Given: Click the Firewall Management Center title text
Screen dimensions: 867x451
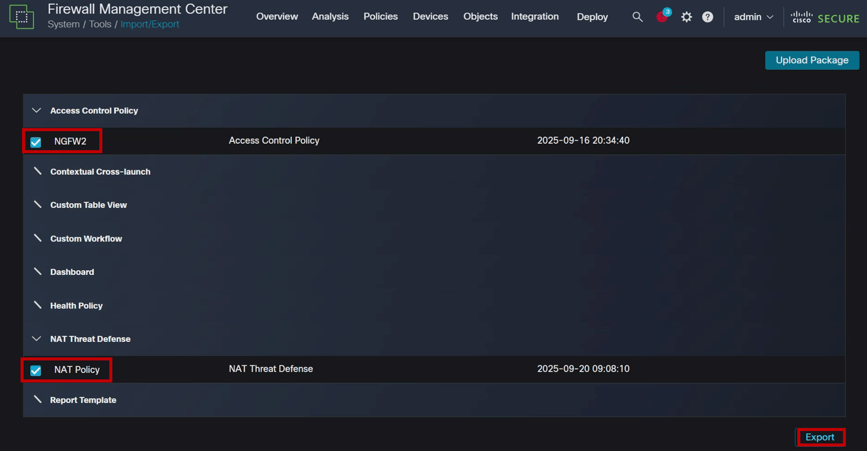Looking at the screenshot, I should (137, 9).
